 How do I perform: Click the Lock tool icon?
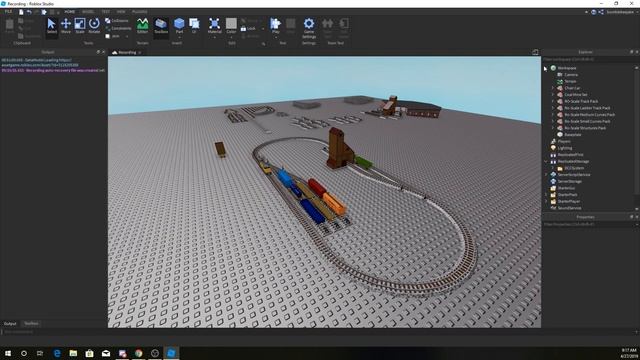[x=243, y=29]
